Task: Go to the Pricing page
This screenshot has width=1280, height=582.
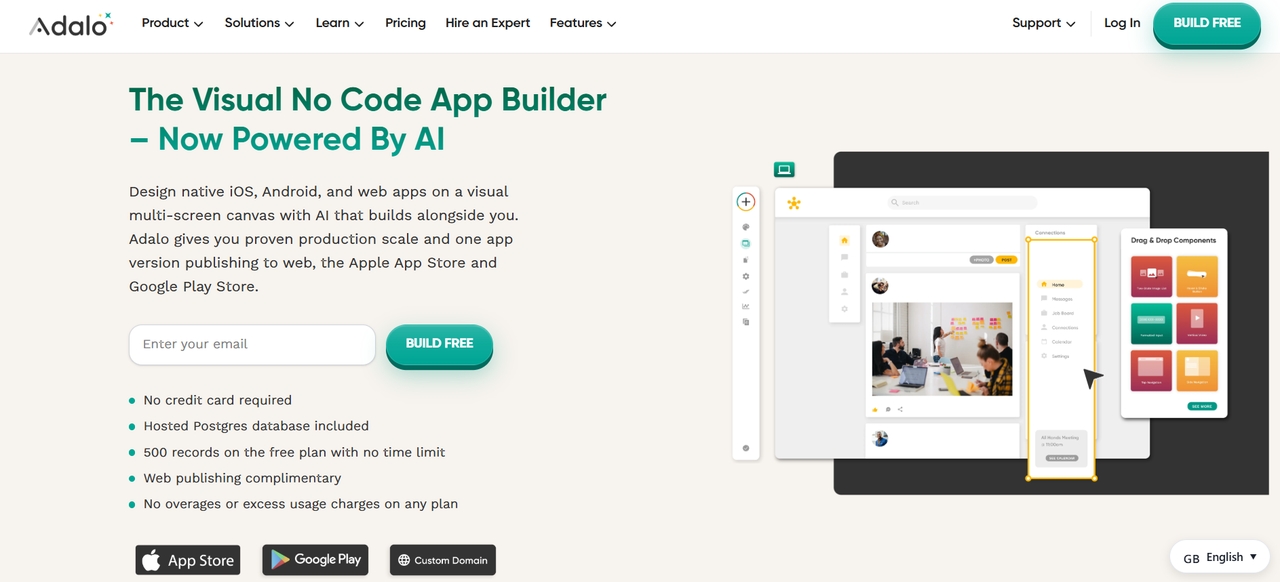Action: [405, 23]
